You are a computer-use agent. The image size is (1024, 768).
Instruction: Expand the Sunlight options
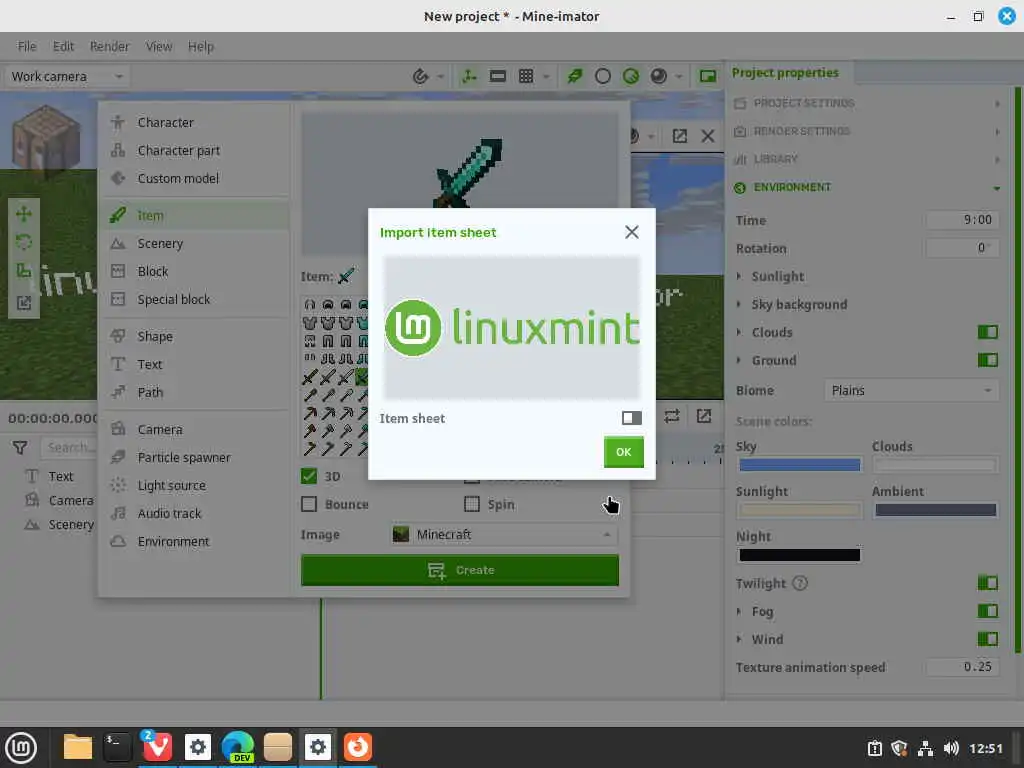click(739, 276)
